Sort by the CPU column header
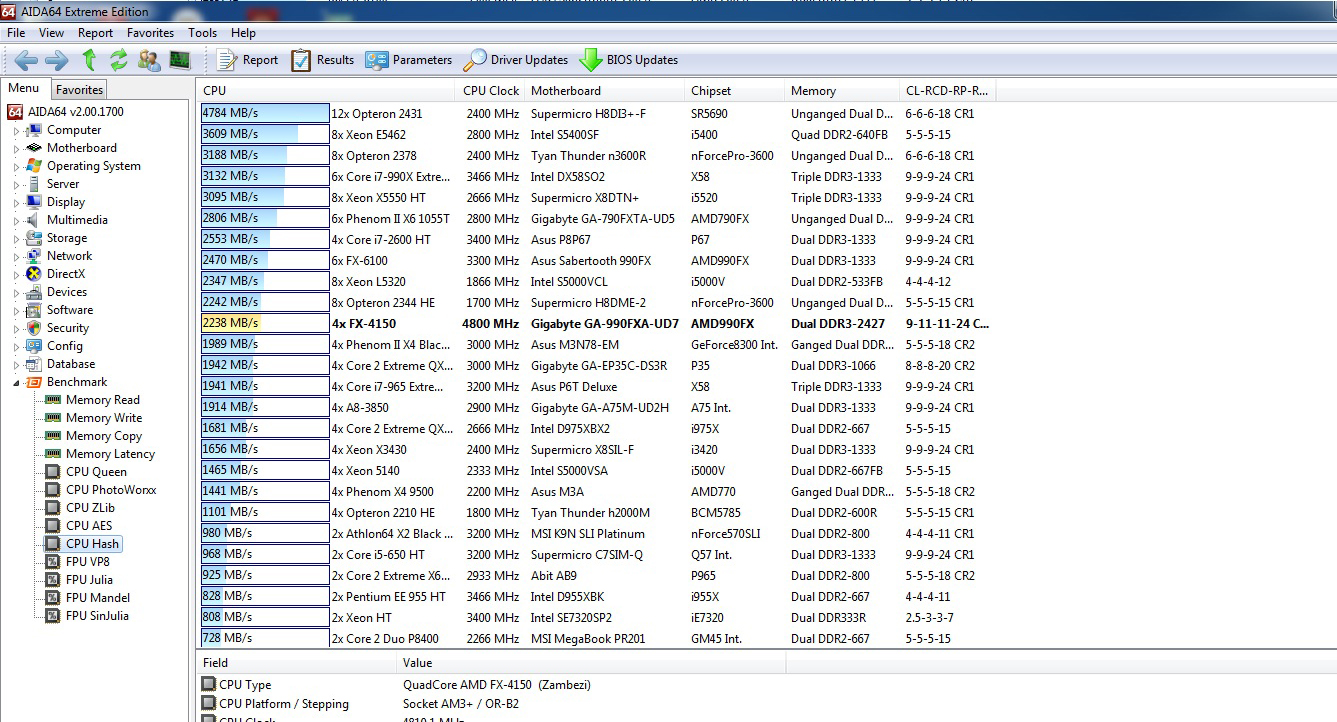The width and height of the screenshot is (1337, 722). [328, 91]
